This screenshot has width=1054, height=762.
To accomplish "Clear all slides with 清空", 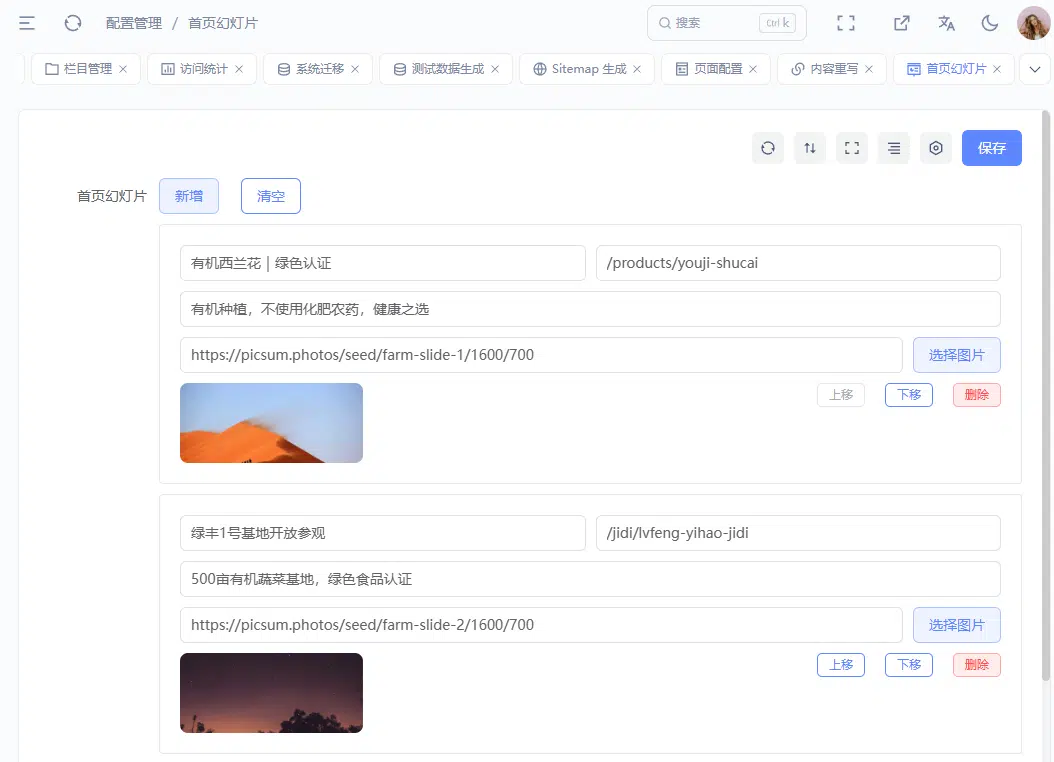I will point(271,196).
